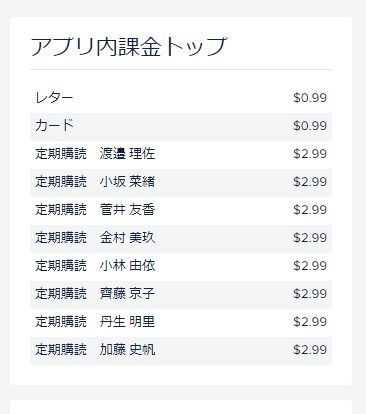Click $2.99 price beside 齊藤 京子
The width and height of the screenshot is (366, 414).
310,294
